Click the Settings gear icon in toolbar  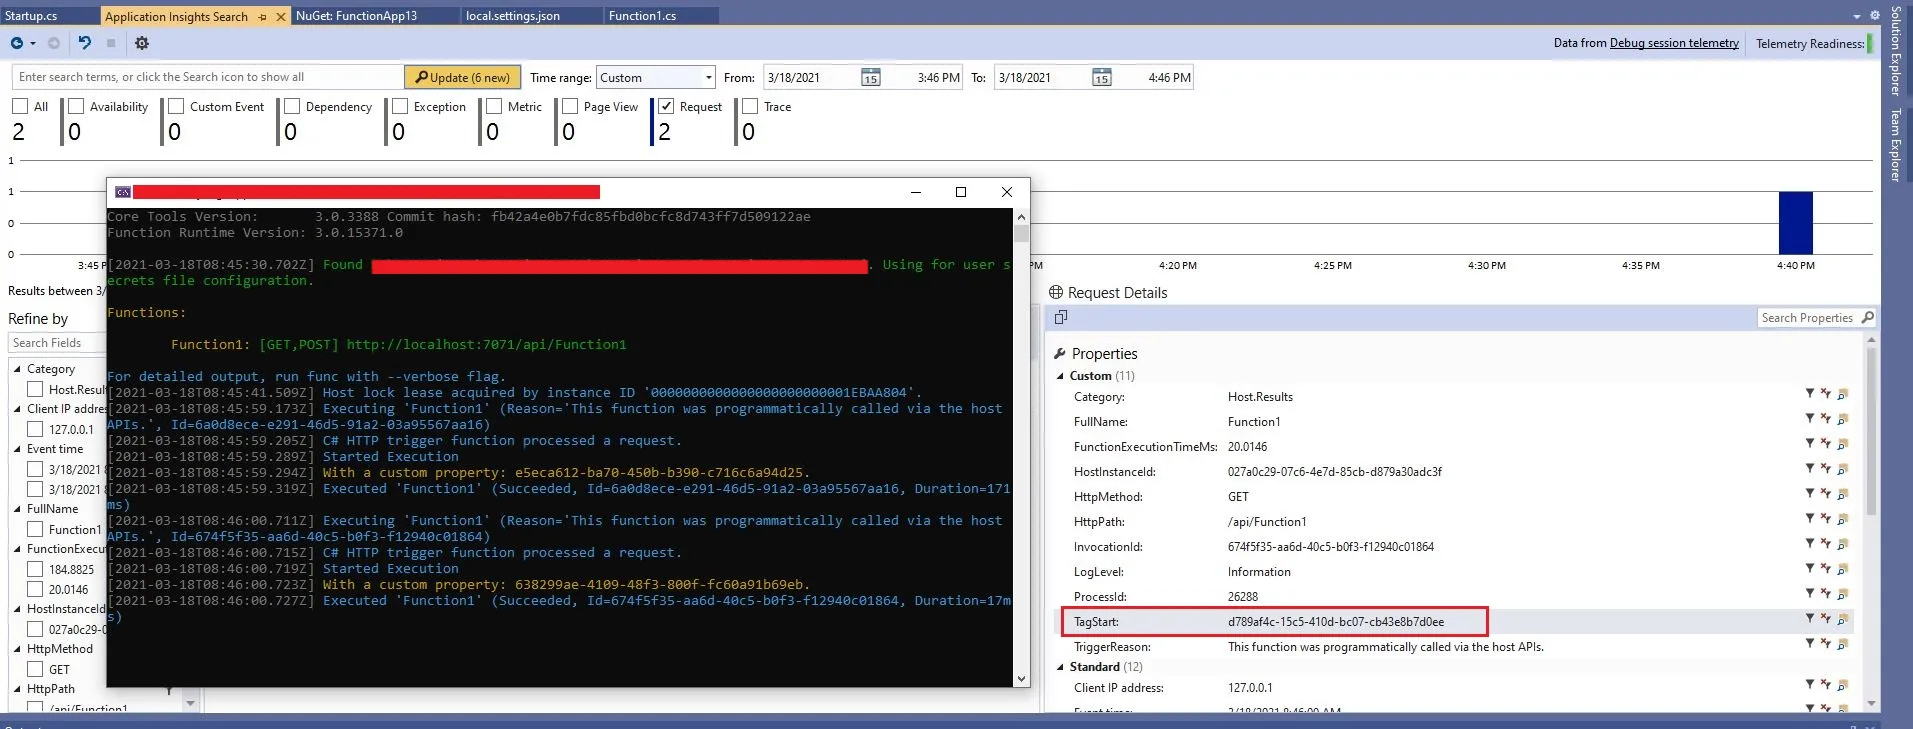pyautogui.click(x=142, y=43)
